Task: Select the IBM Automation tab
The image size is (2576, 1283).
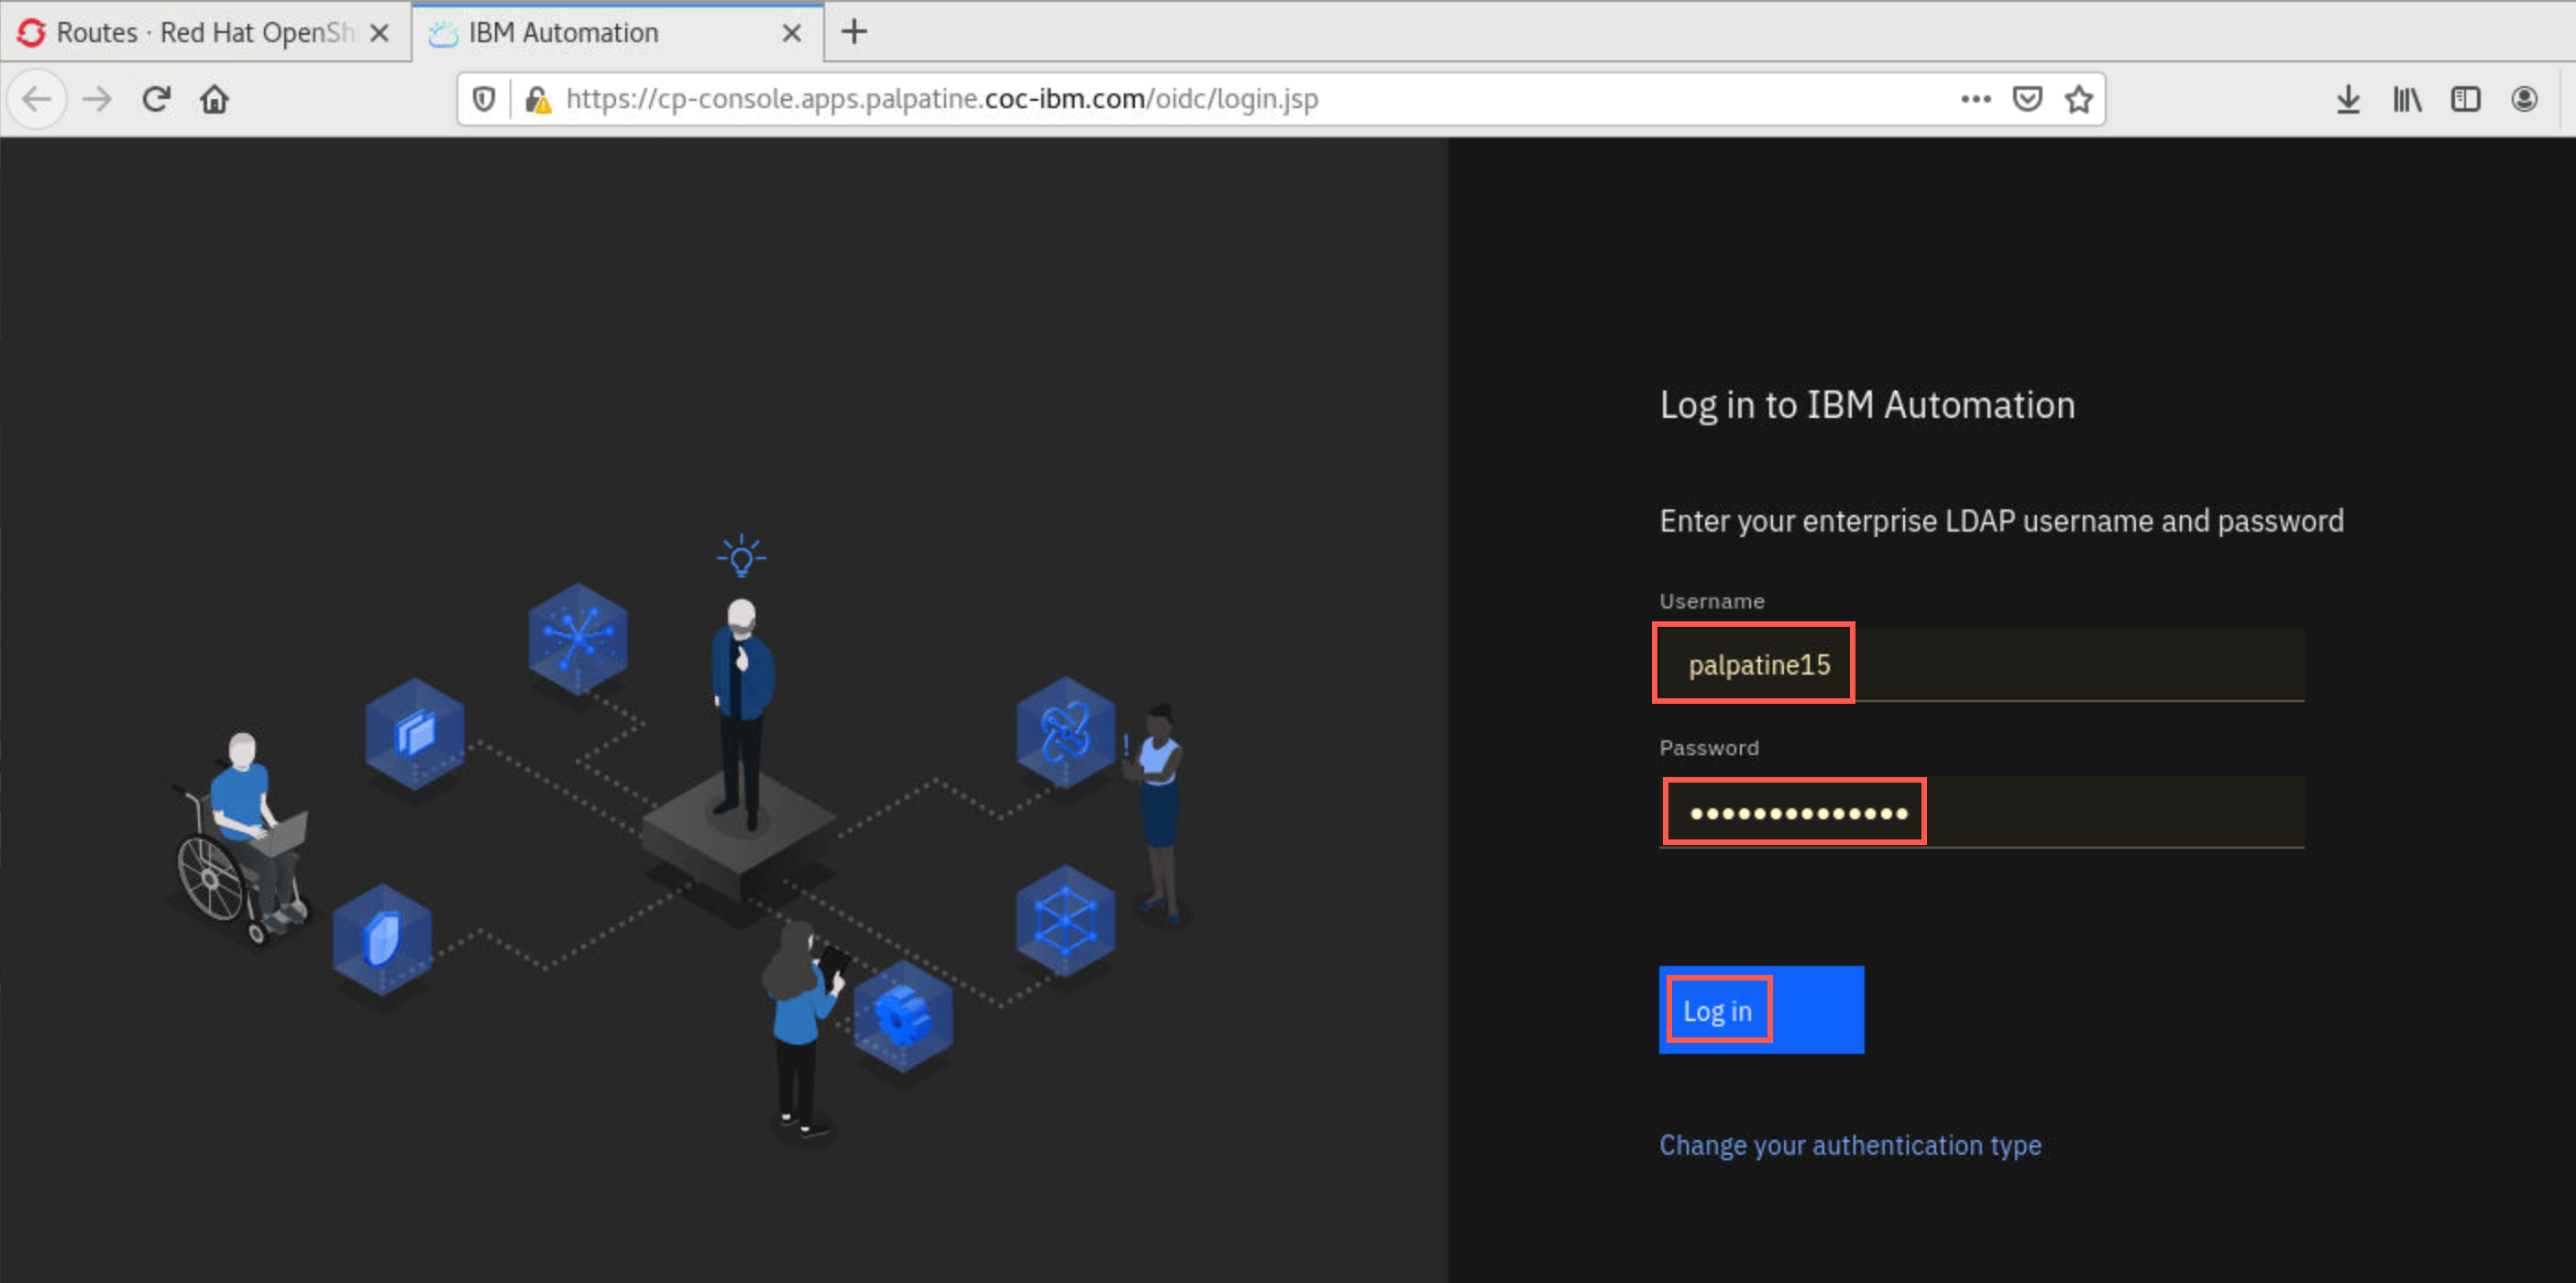Action: (x=616, y=32)
